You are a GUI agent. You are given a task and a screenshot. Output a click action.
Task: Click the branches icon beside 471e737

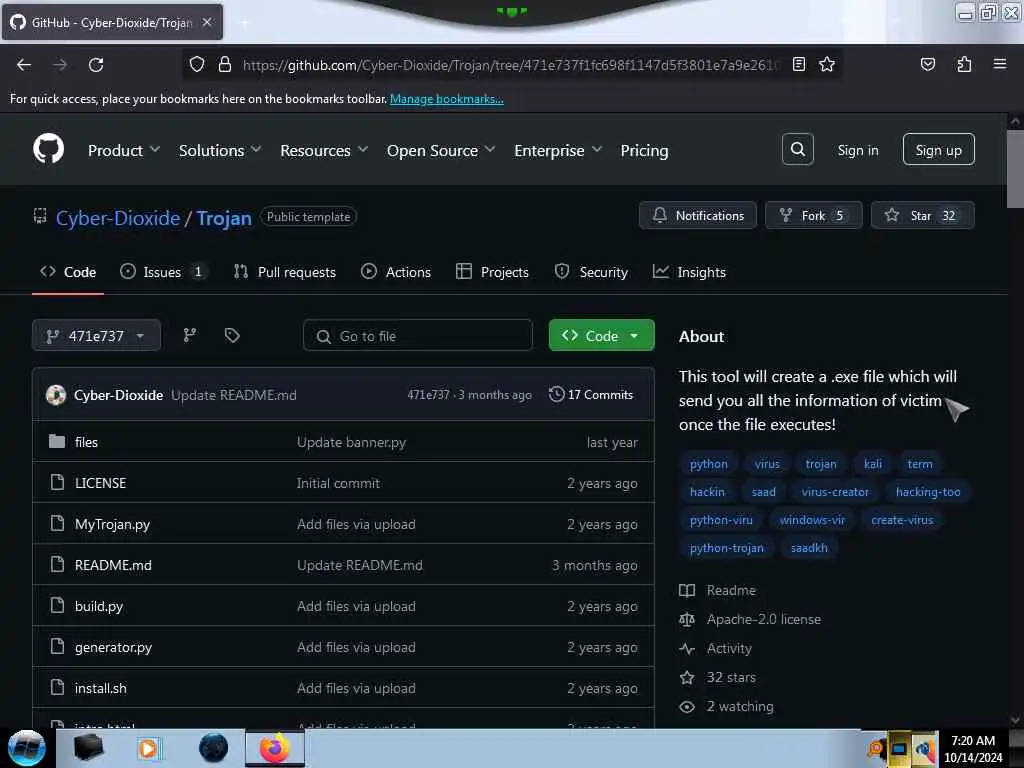pos(189,335)
